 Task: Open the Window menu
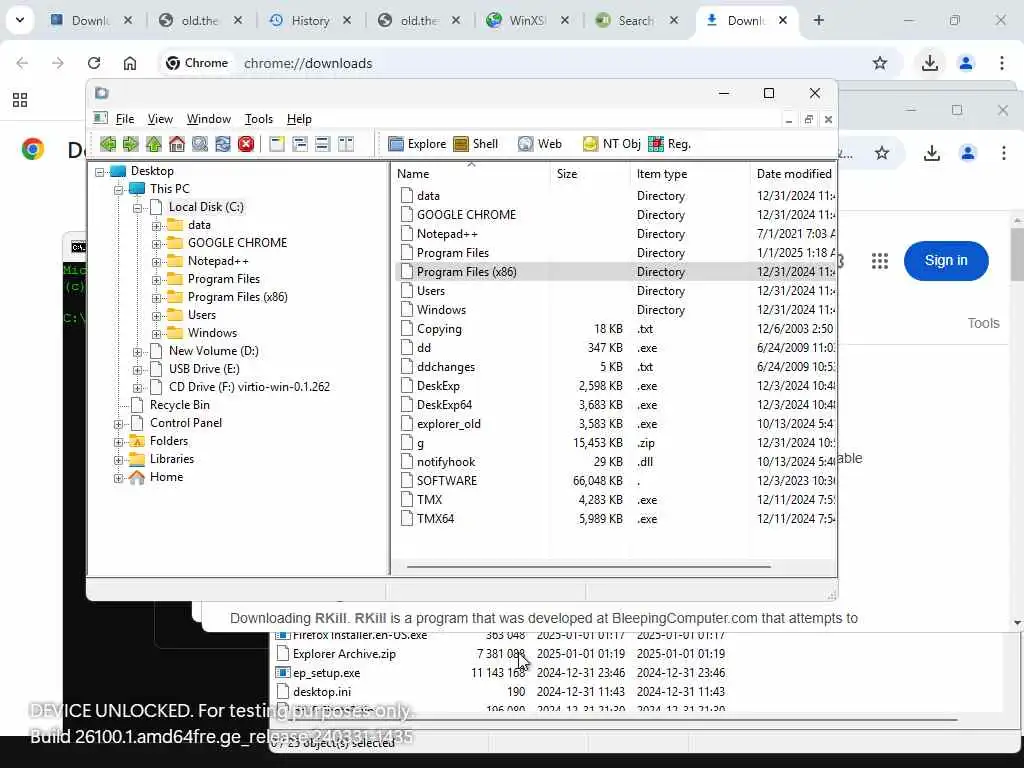click(x=209, y=119)
